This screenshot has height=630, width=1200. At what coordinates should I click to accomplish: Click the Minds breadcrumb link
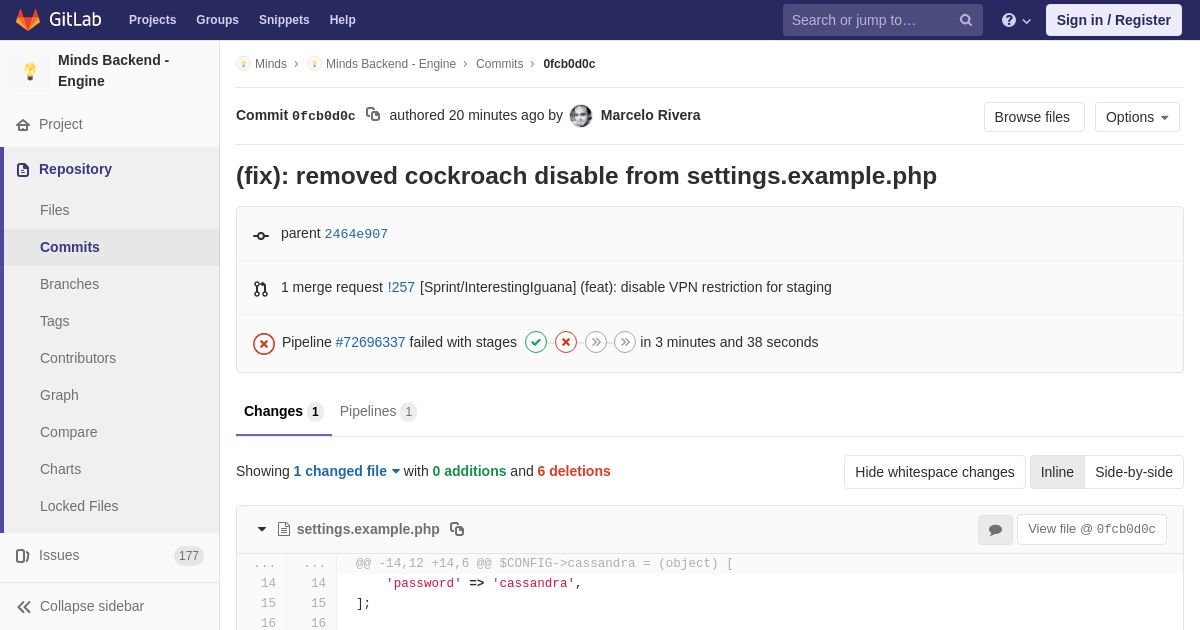pyautogui.click(x=270, y=64)
